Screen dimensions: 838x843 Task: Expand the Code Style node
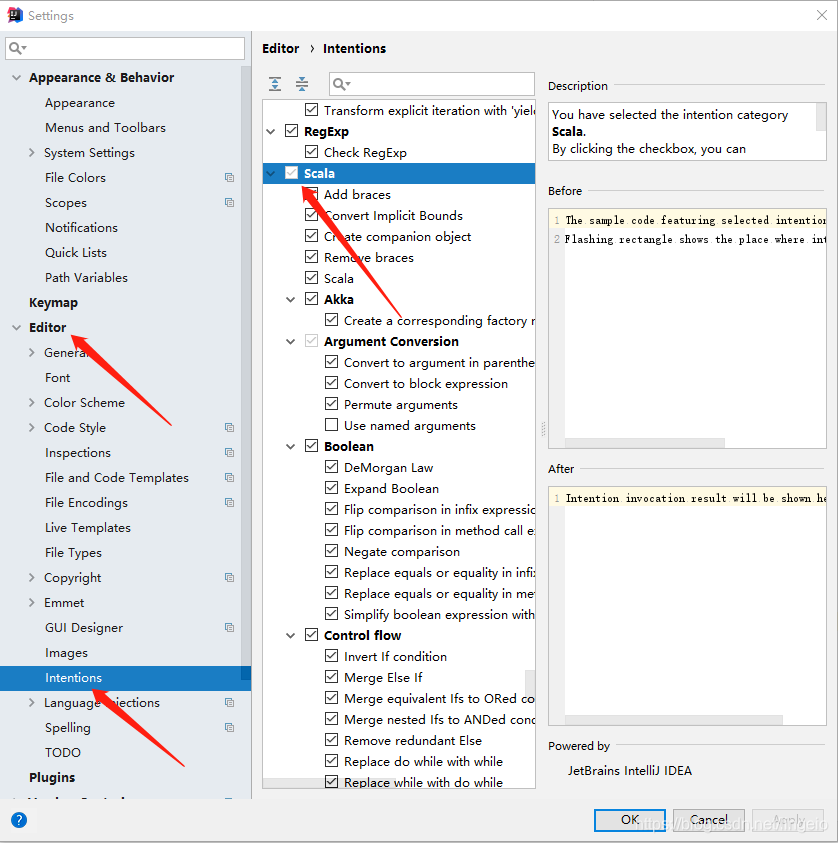pyautogui.click(x=32, y=427)
